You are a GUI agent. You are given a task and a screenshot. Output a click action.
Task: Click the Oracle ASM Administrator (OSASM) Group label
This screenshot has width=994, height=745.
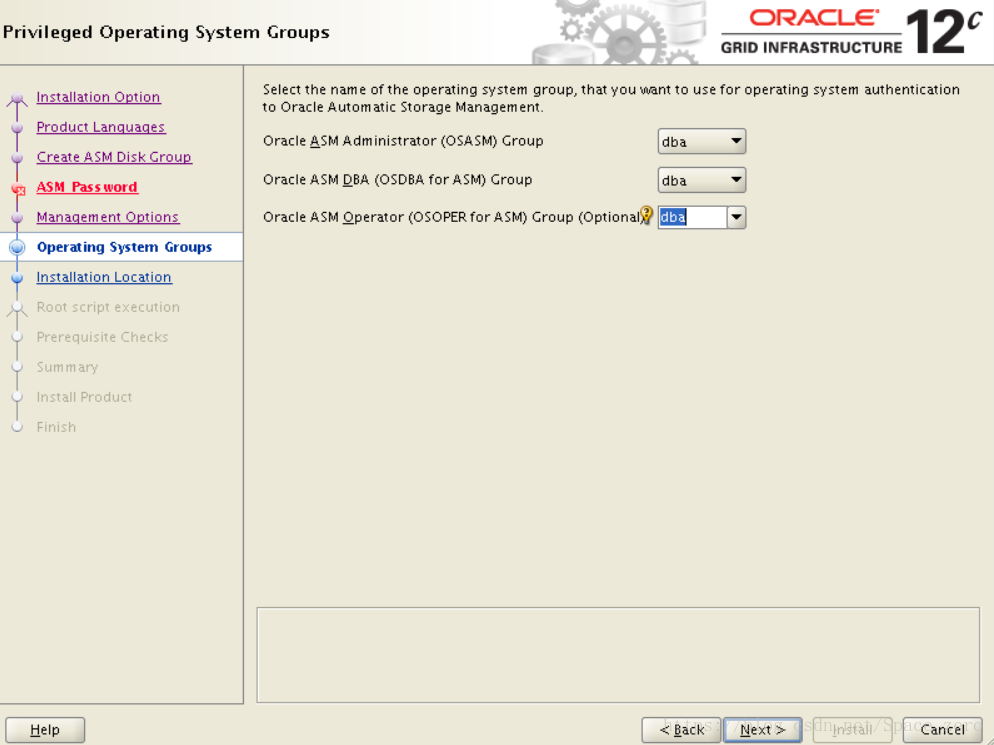click(403, 141)
